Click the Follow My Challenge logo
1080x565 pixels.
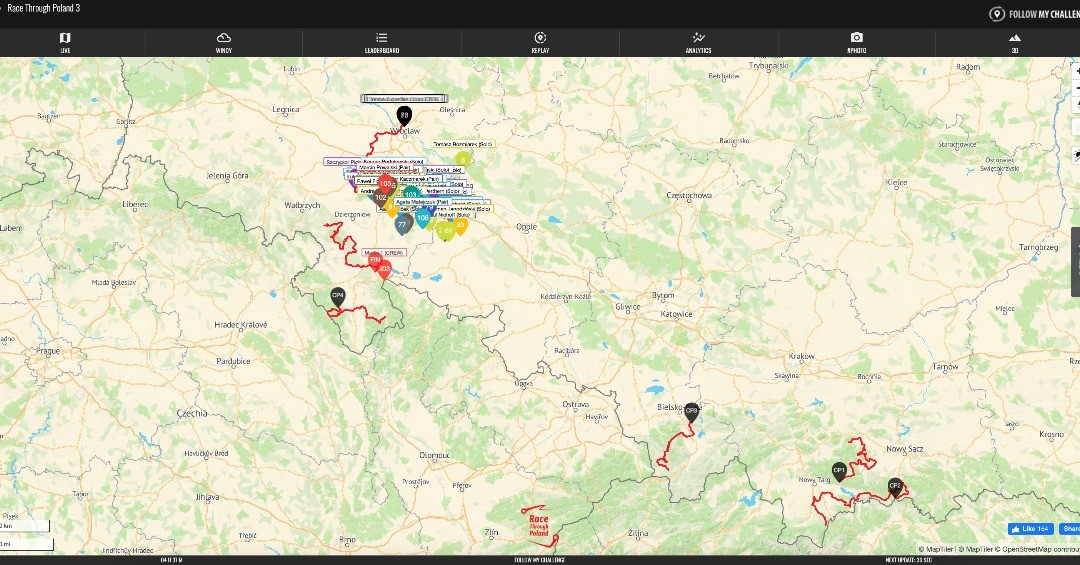[1034, 14]
